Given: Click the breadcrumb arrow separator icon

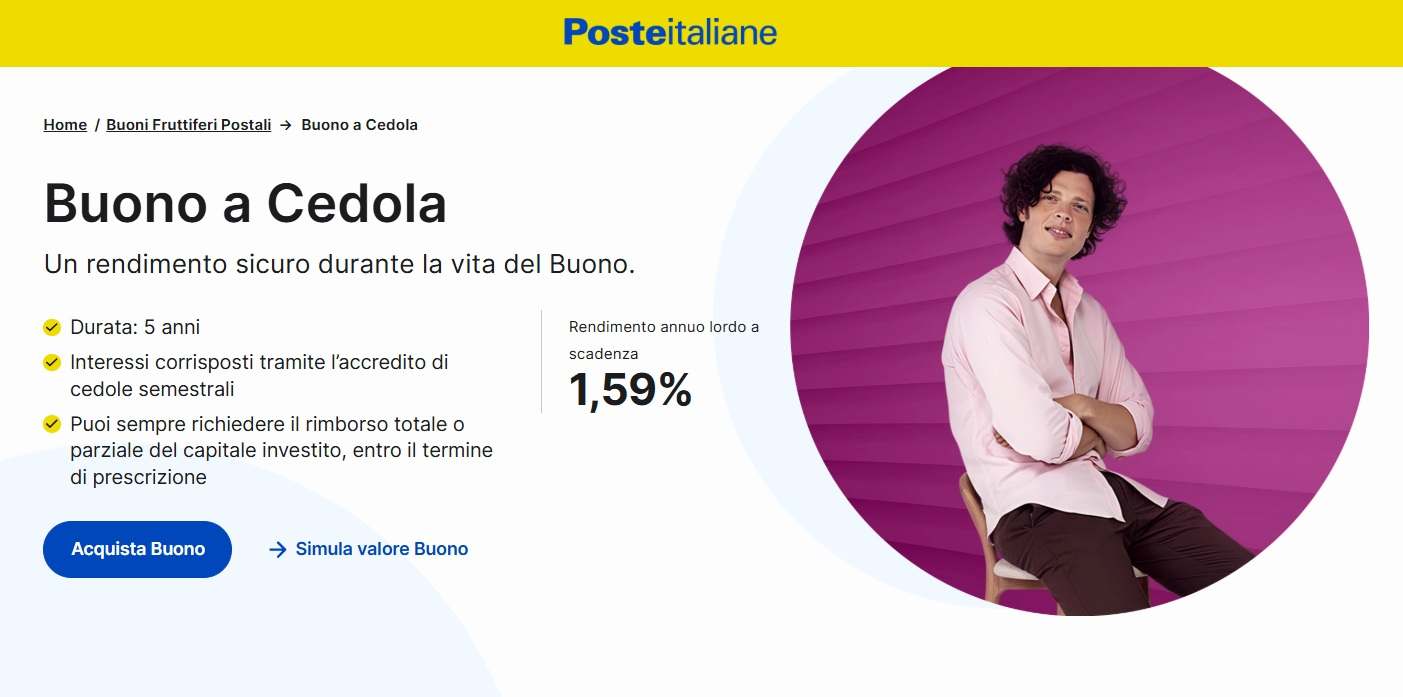Looking at the screenshot, I should coord(286,125).
